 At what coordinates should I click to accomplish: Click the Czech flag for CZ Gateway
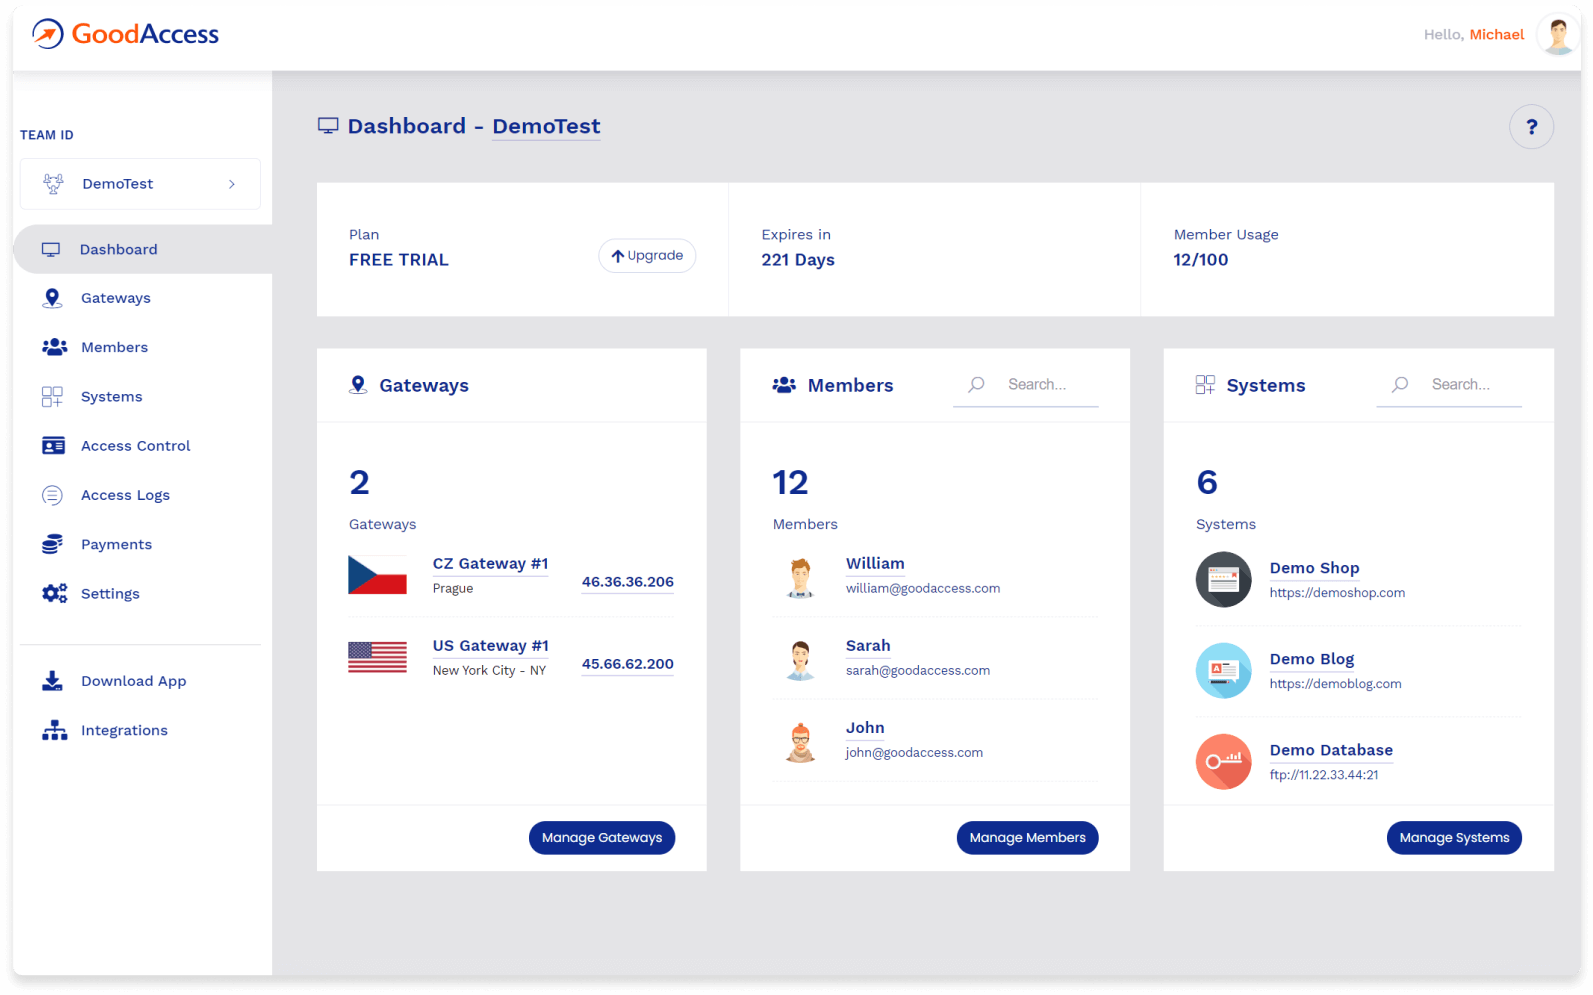(x=377, y=575)
